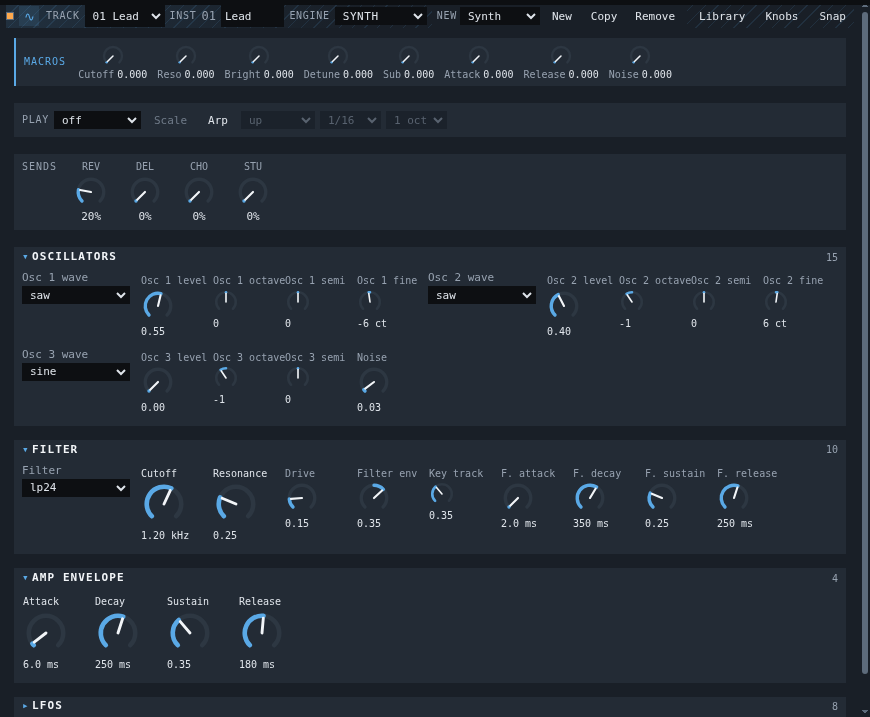The height and width of the screenshot is (717, 870).
Task: Click the Noise macro knob
Action: (x=640, y=57)
